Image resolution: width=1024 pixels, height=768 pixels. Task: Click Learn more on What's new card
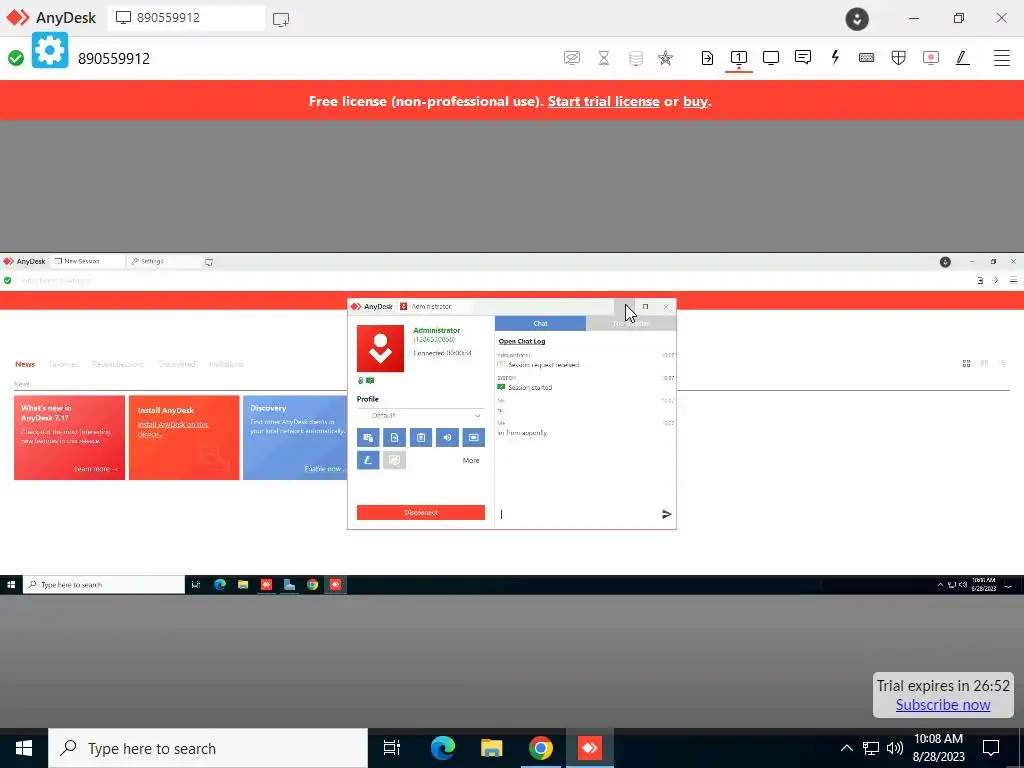click(95, 469)
